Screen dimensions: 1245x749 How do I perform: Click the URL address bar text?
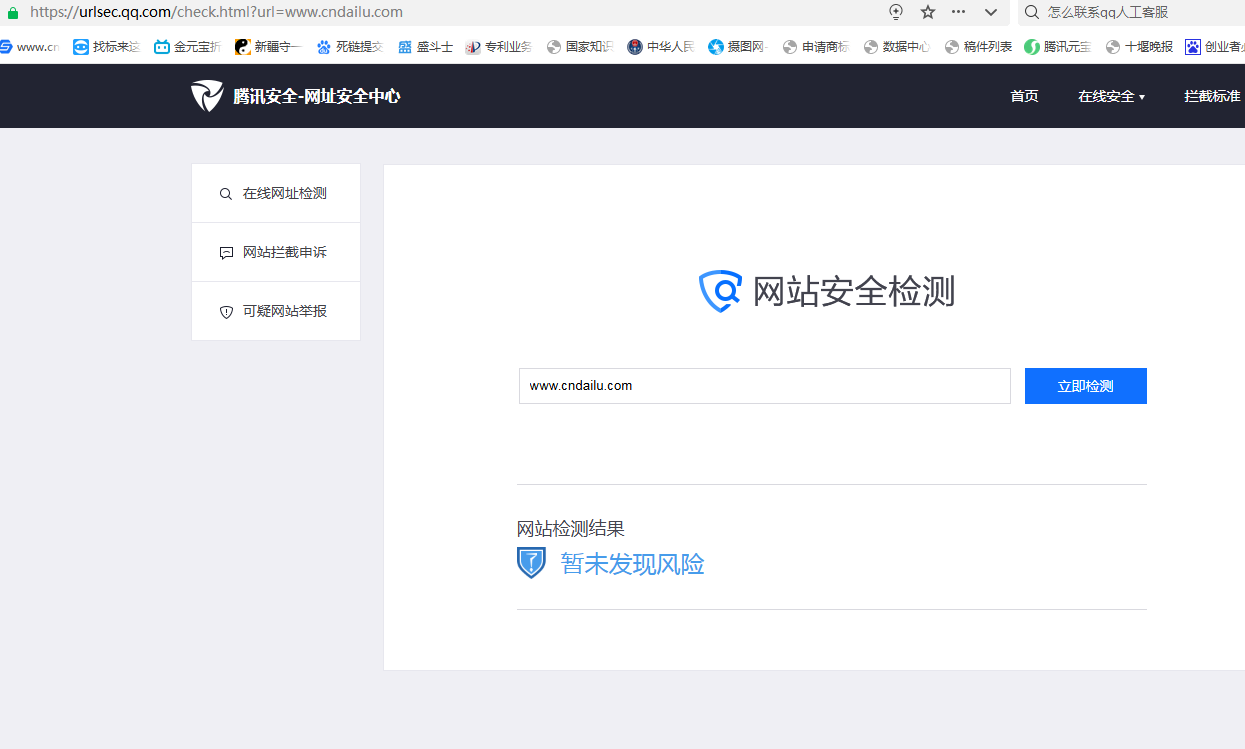216,12
